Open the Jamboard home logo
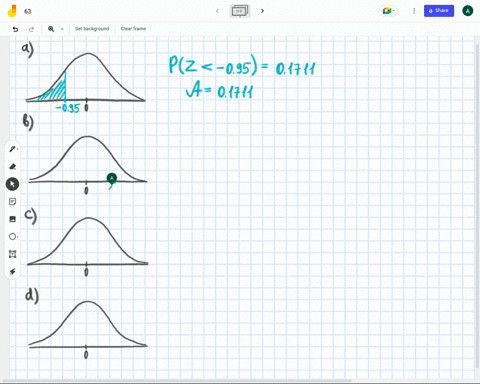Image resolution: width=480 pixels, height=384 pixels. tap(12, 11)
